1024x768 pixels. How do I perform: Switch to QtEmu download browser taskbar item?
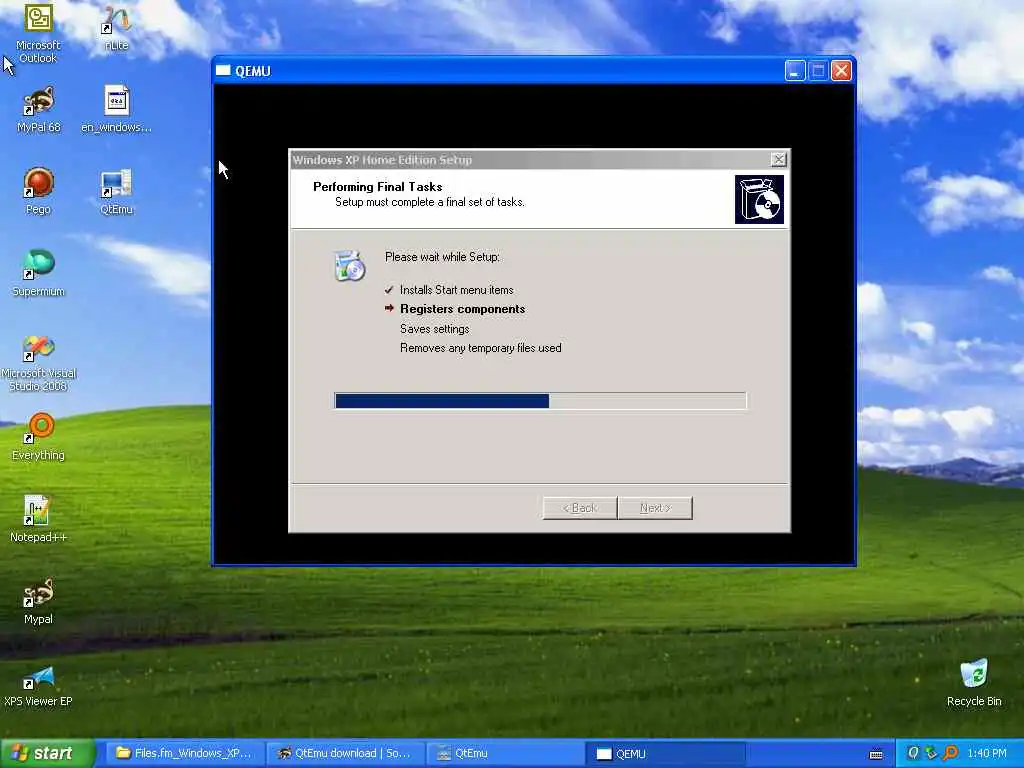[x=345, y=754]
